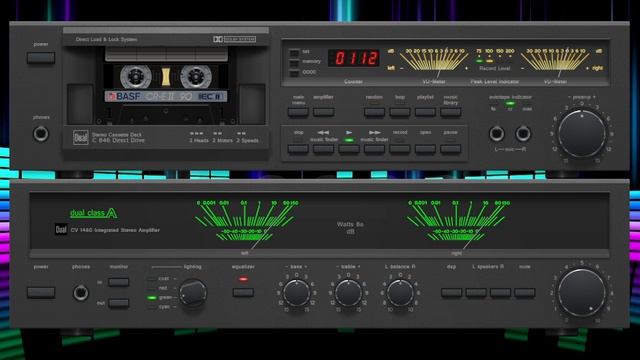Viewport: 640px width, 360px height.
Task: Click the open button on the deck
Action: click(425, 149)
